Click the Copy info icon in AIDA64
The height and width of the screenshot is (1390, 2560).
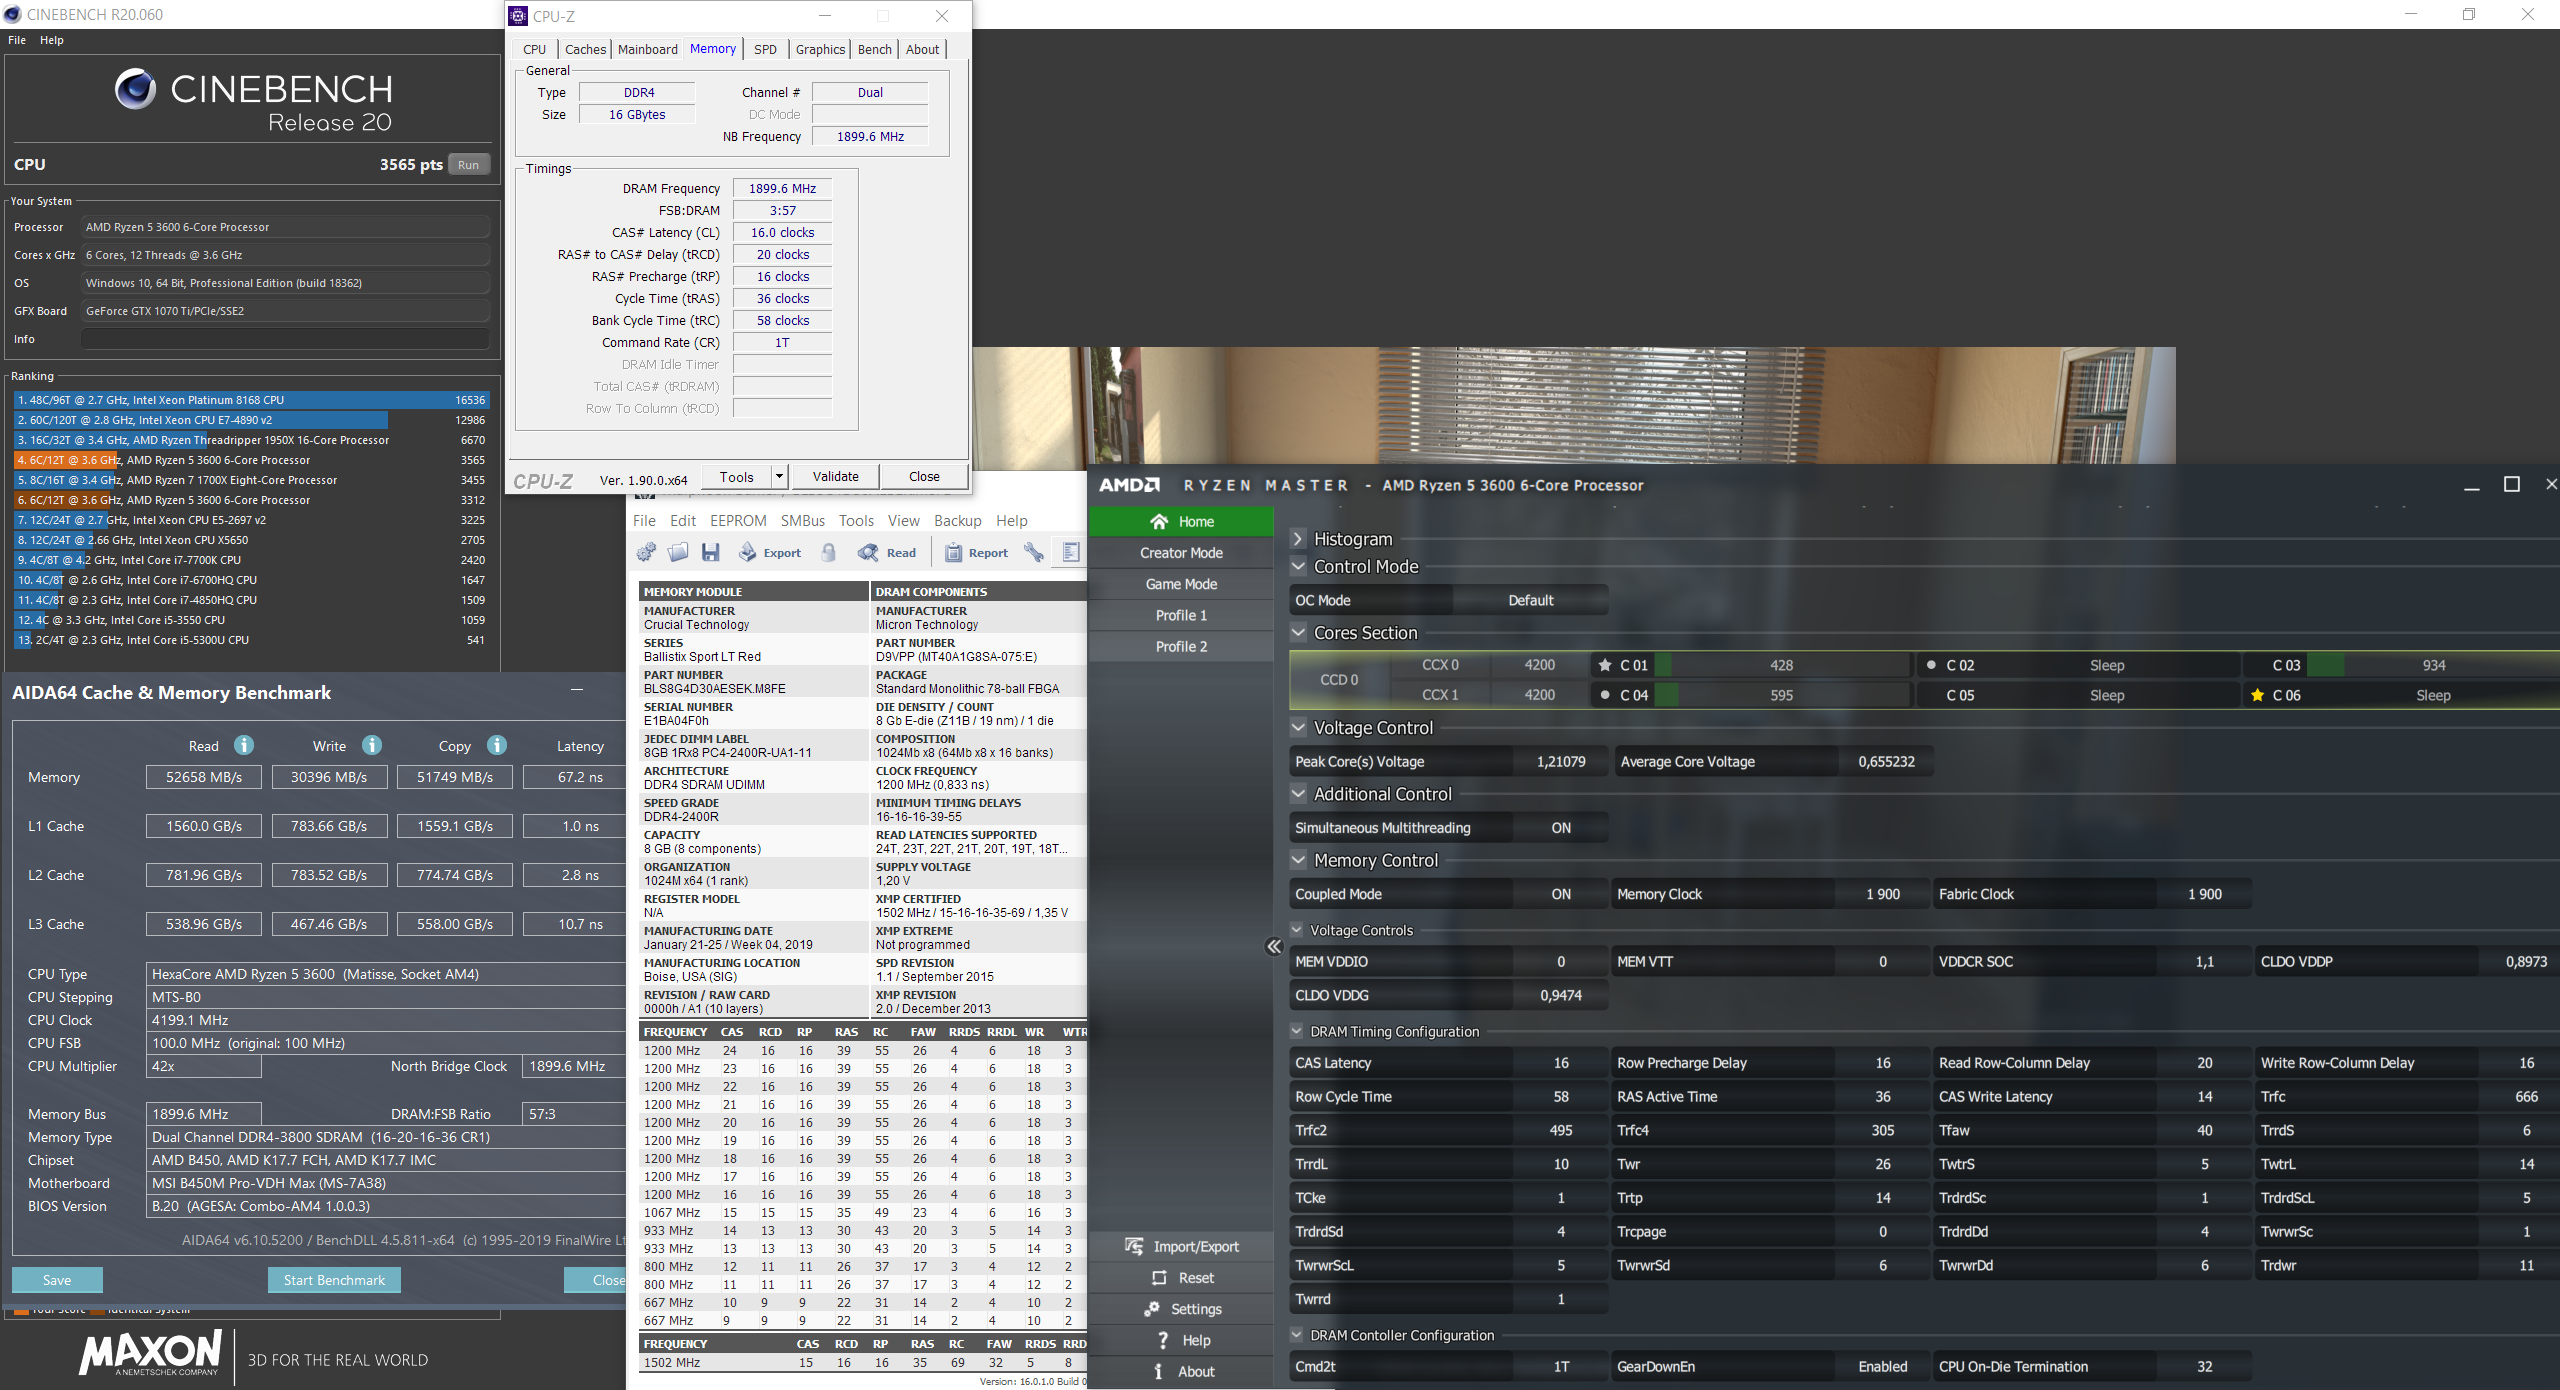click(497, 745)
